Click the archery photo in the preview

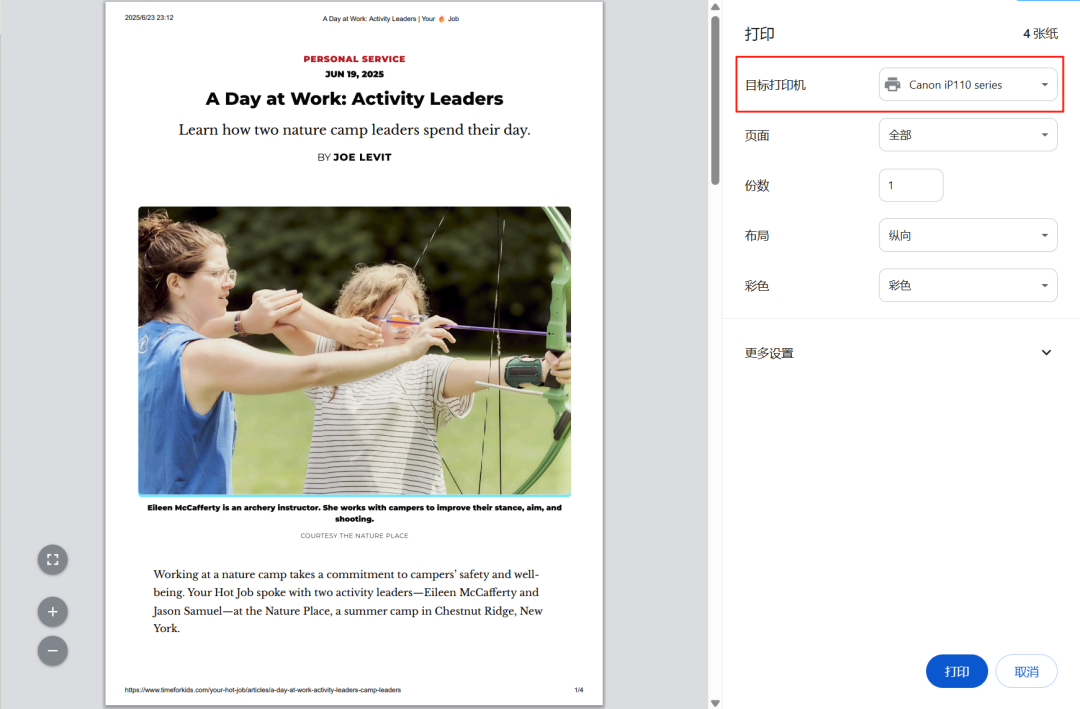(x=354, y=351)
